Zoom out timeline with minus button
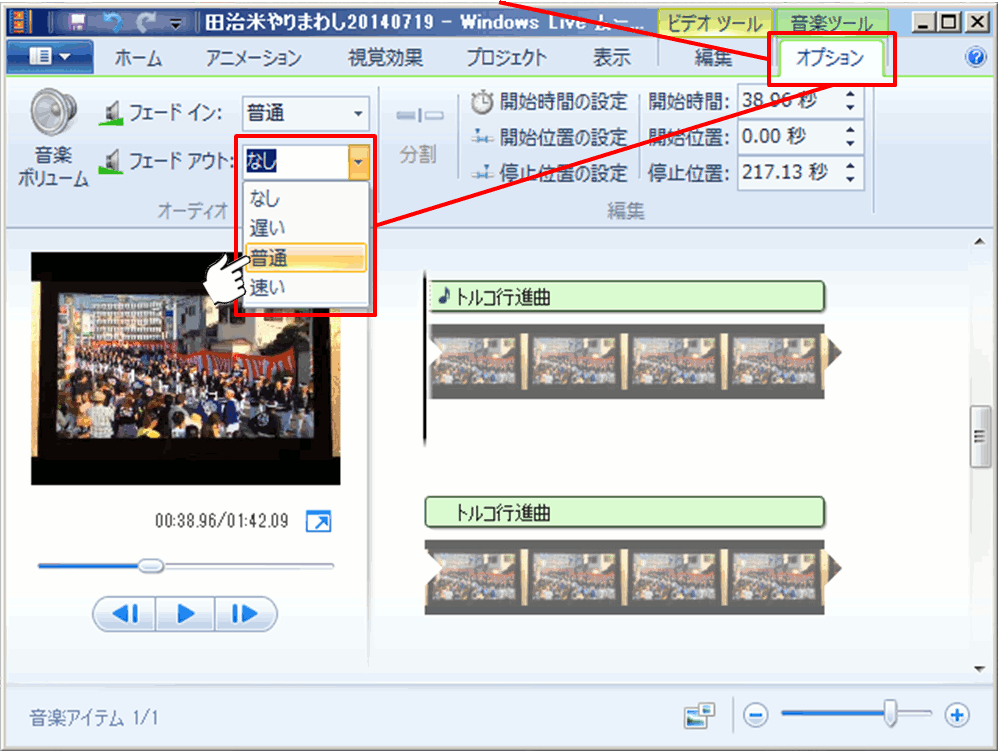998x751 pixels. pos(756,715)
